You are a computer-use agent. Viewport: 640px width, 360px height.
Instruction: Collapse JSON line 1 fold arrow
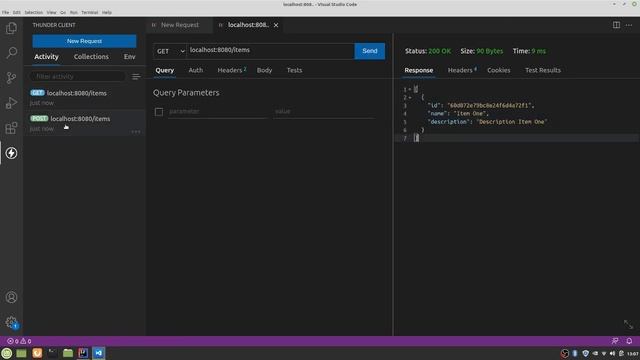[x=410, y=89]
